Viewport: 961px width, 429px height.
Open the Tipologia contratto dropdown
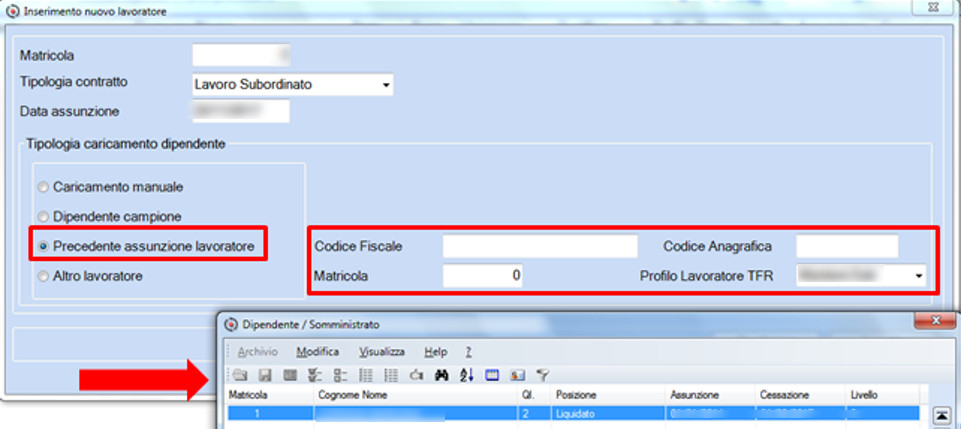[386, 85]
